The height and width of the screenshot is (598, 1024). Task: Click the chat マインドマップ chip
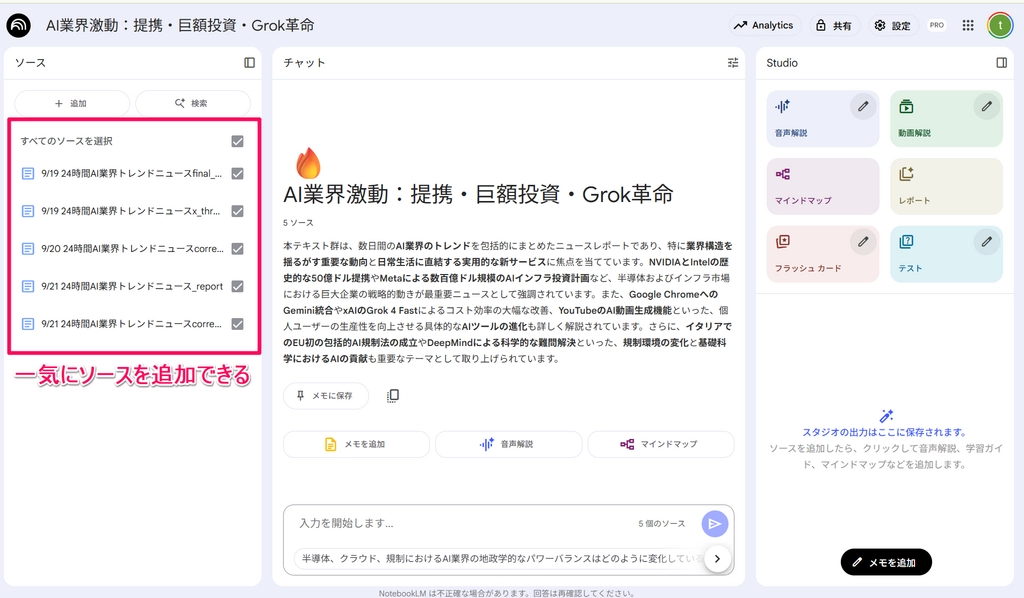click(x=660, y=444)
